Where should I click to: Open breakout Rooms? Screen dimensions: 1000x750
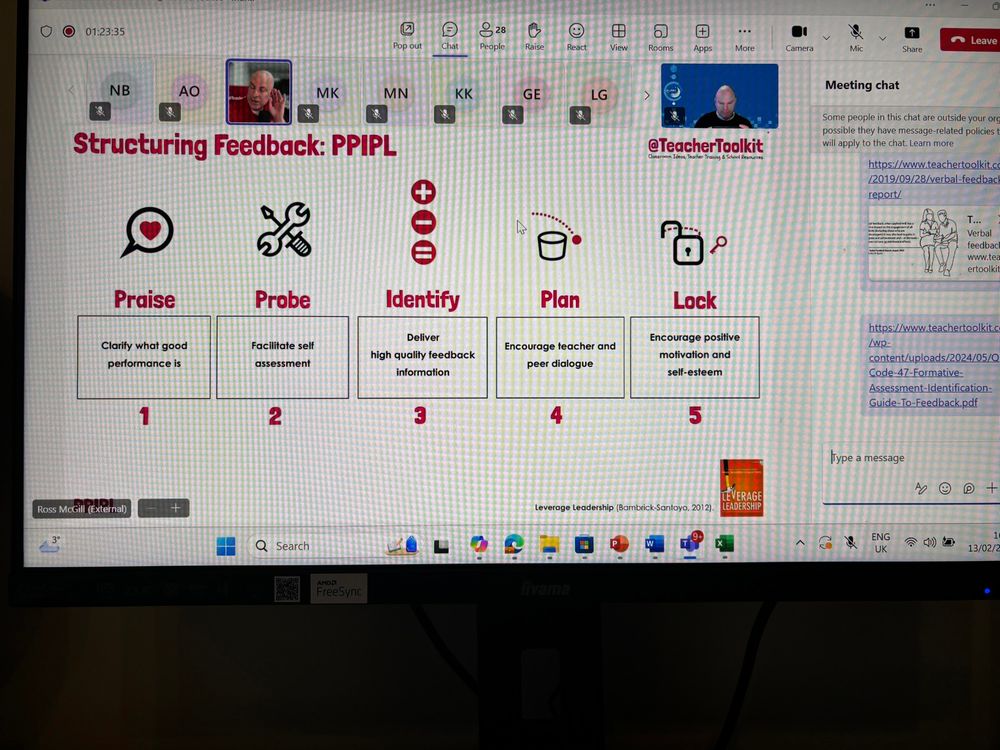coord(661,38)
